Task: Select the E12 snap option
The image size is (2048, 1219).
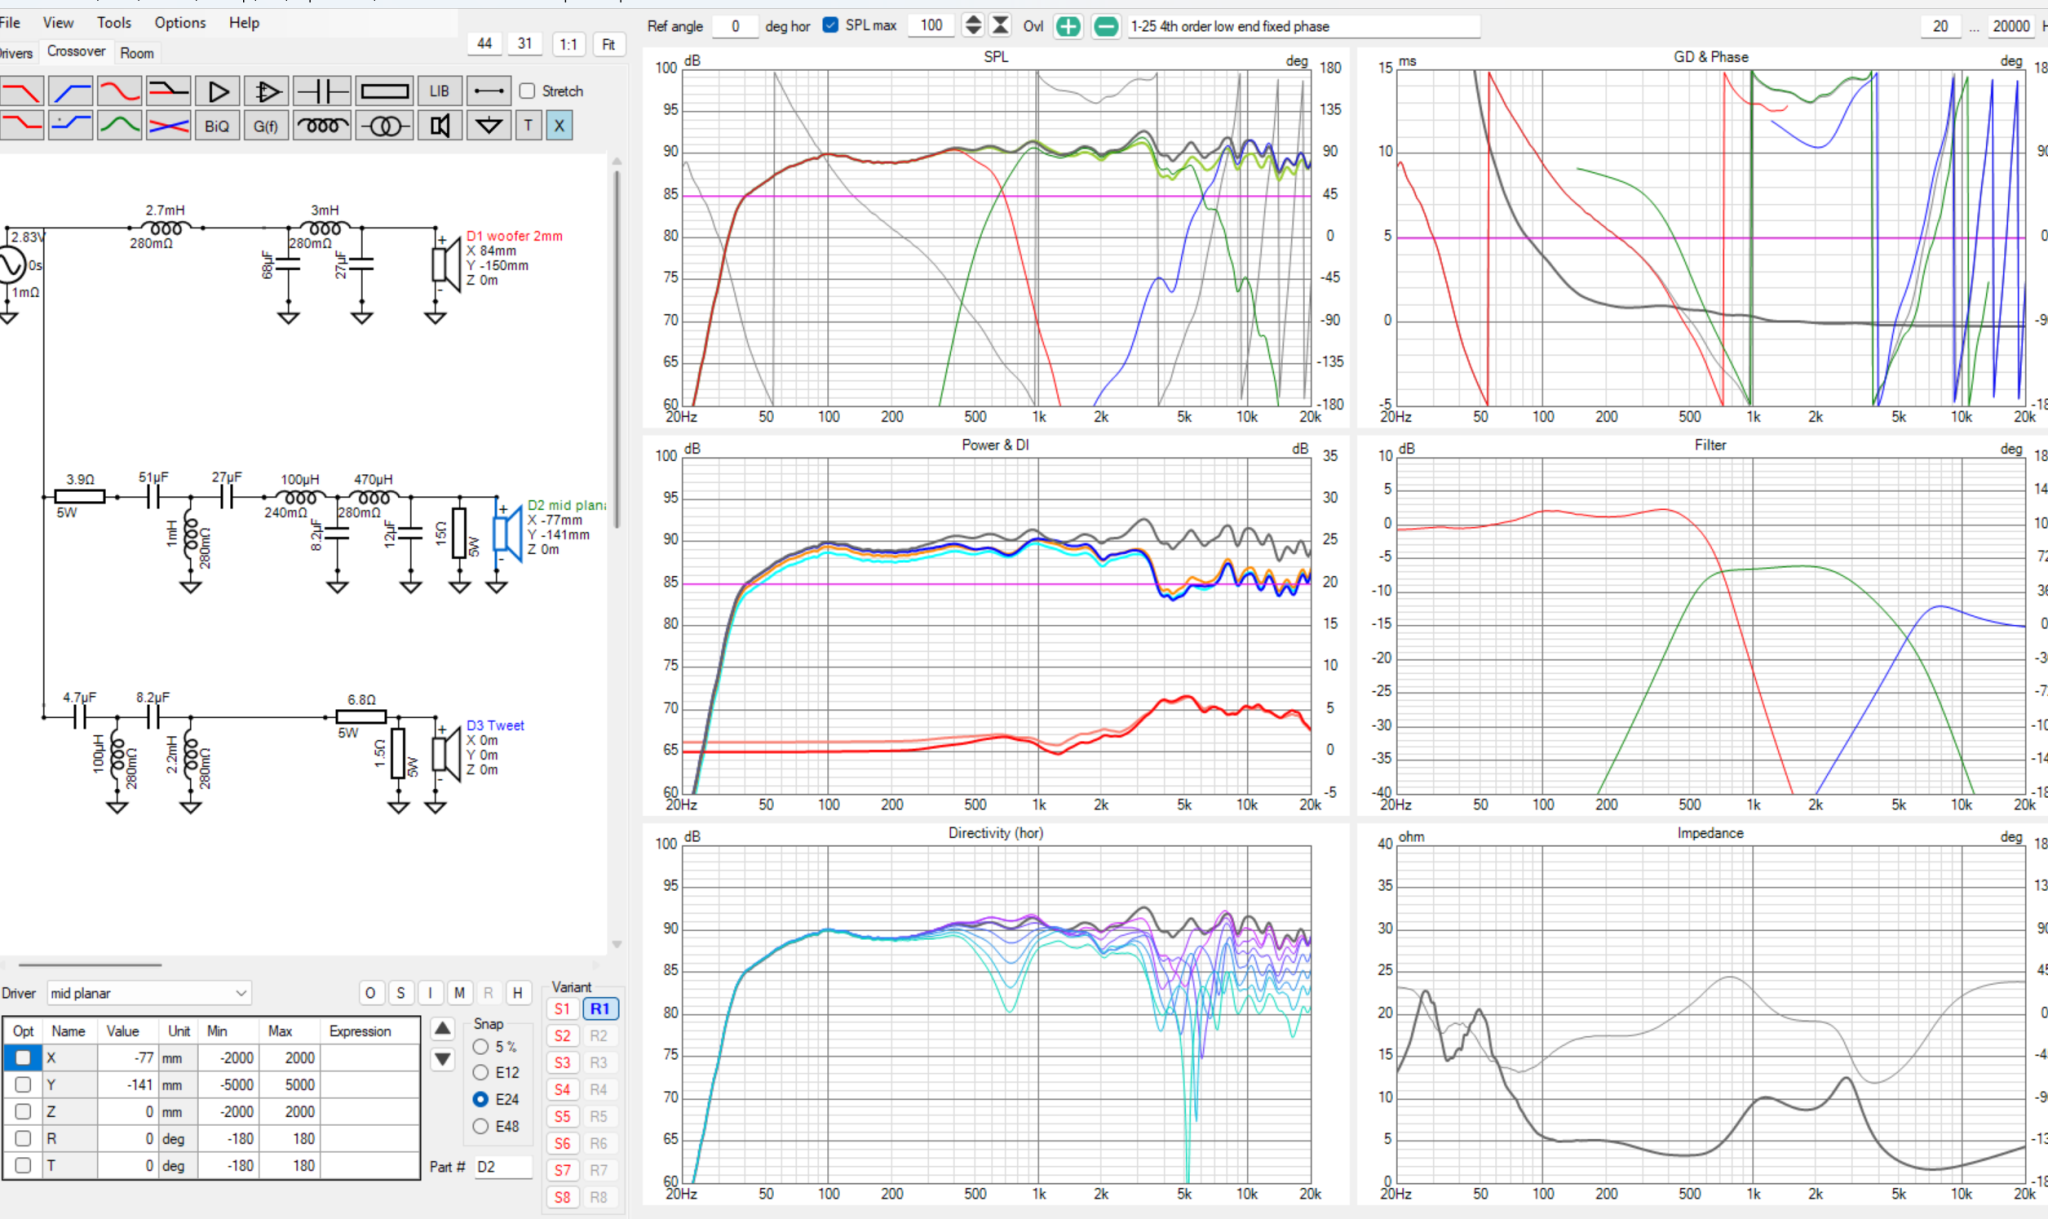Action: point(481,1072)
